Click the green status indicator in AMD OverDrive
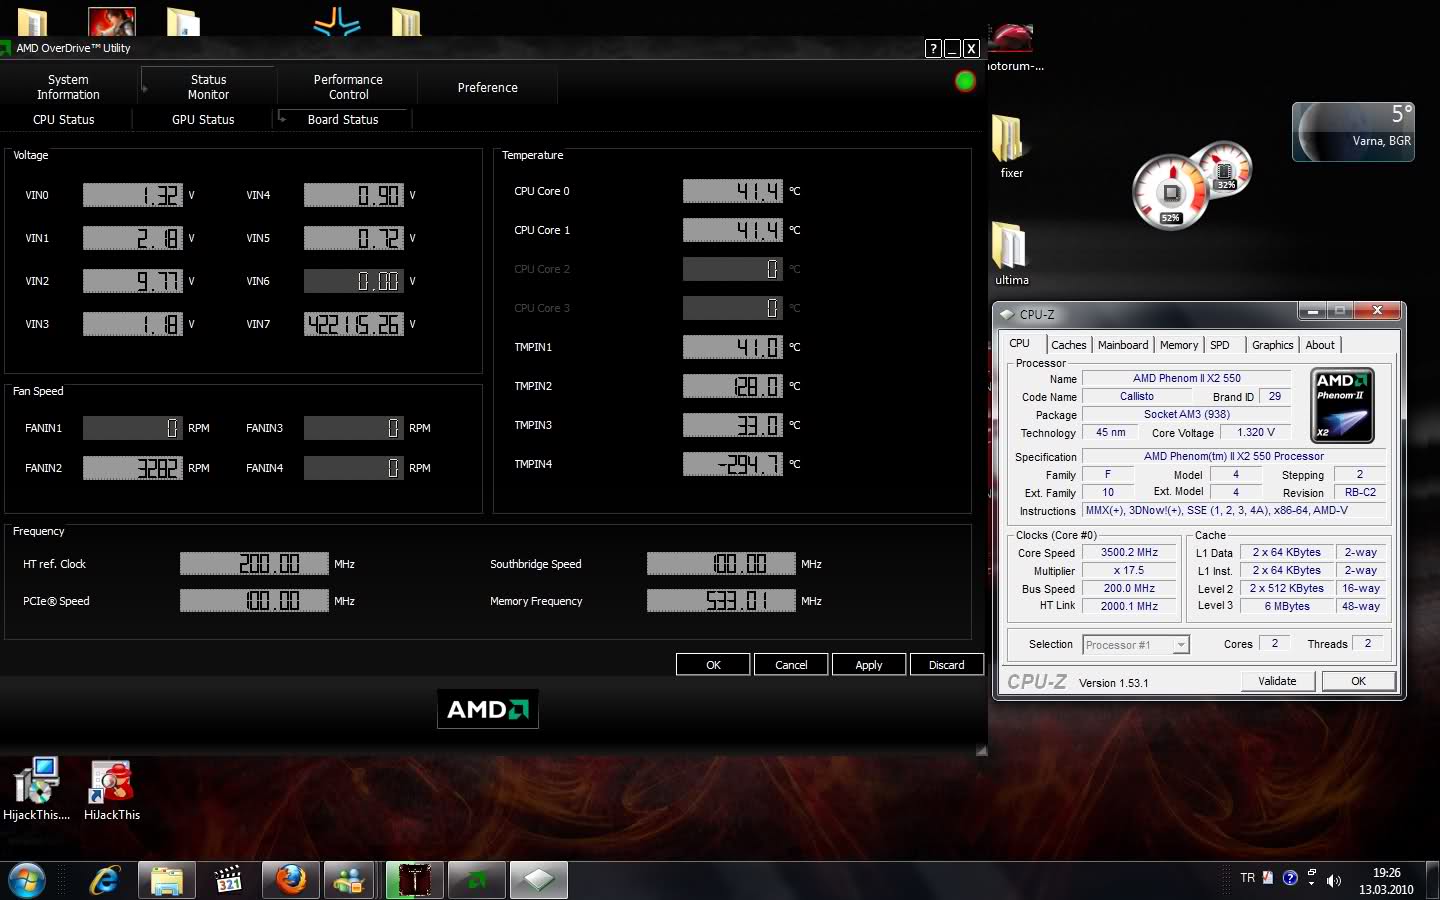This screenshot has height=900, width=1440. click(965, 81)
